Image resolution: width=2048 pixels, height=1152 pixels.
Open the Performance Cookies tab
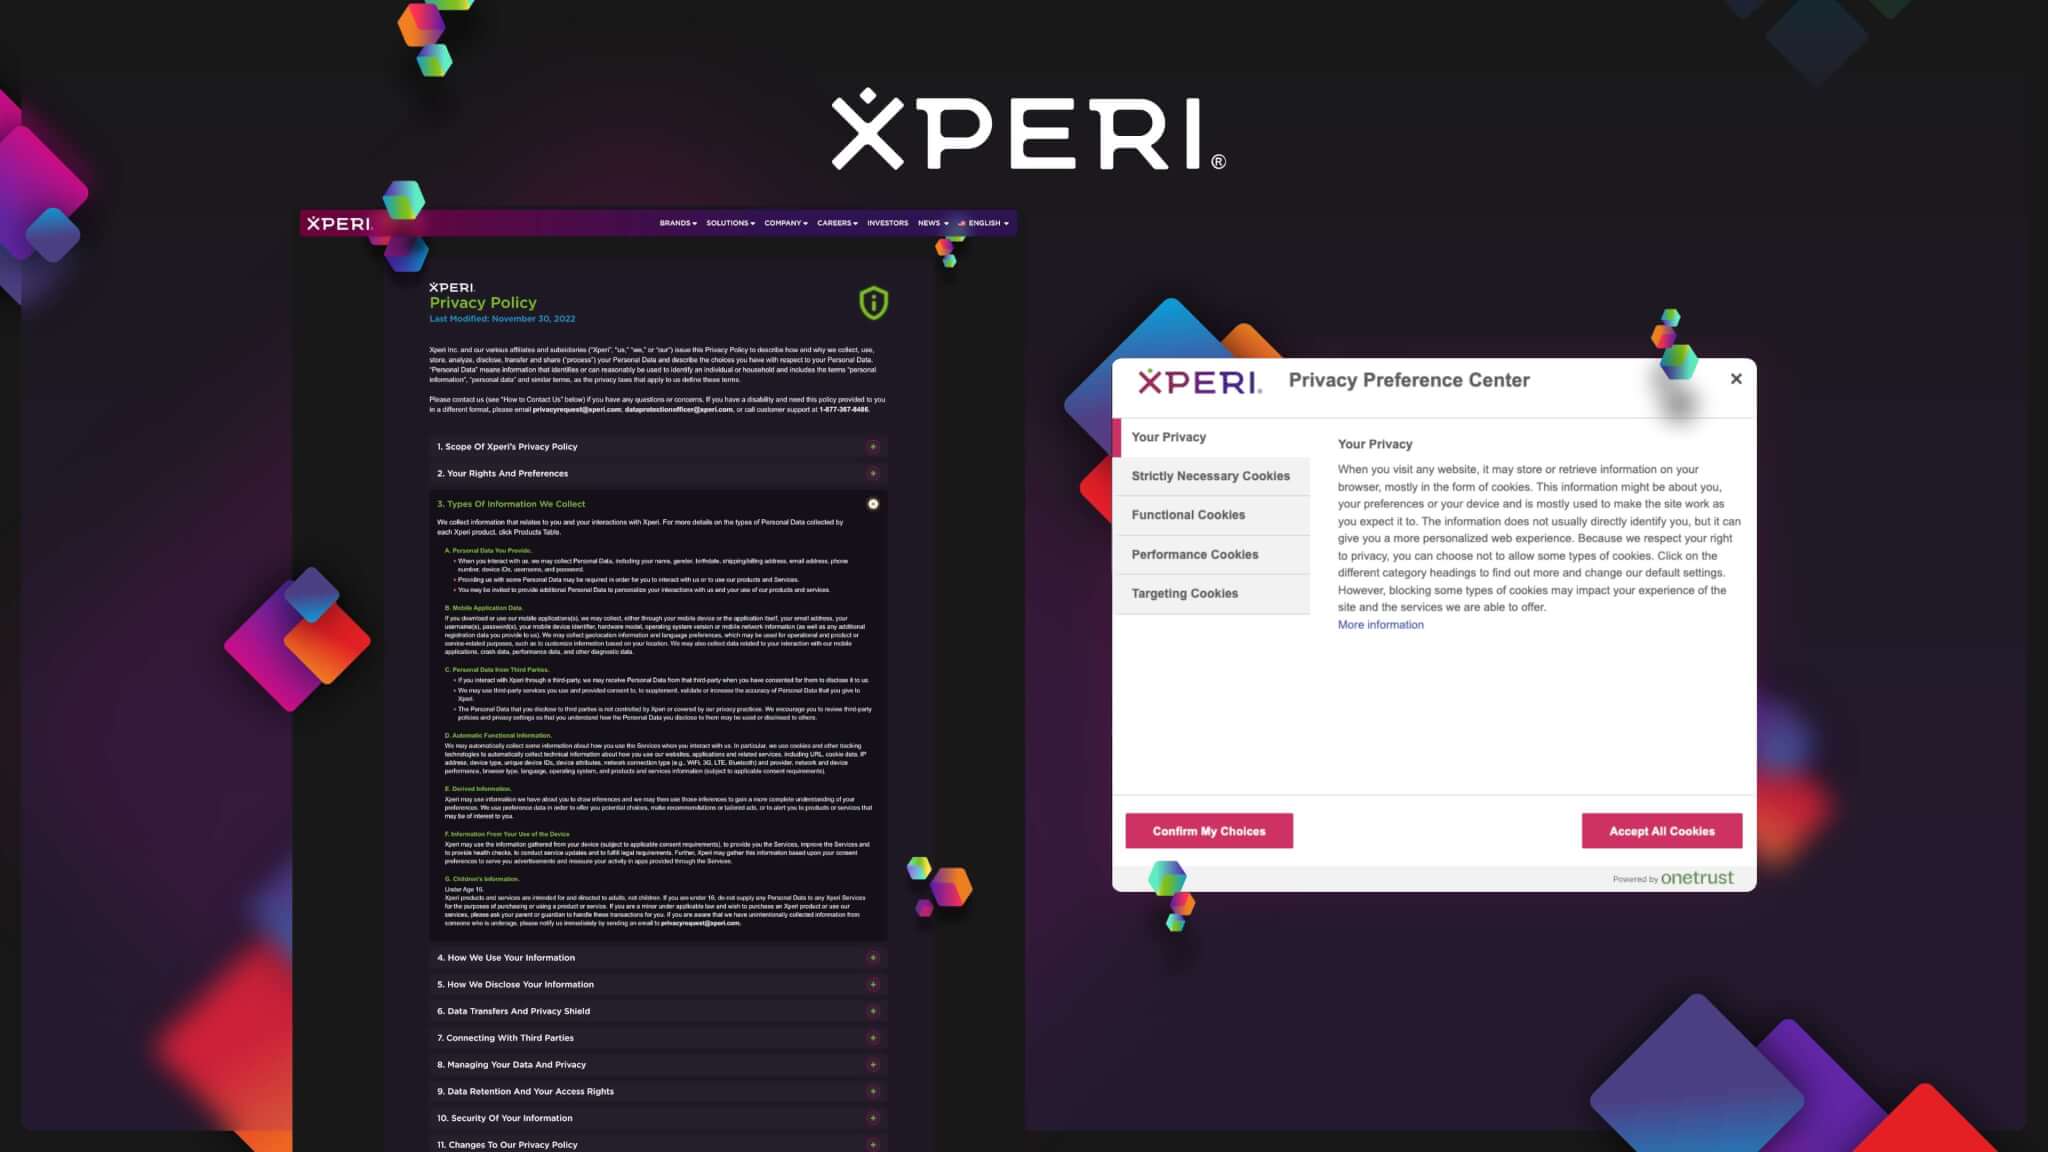click(1194, 555)
